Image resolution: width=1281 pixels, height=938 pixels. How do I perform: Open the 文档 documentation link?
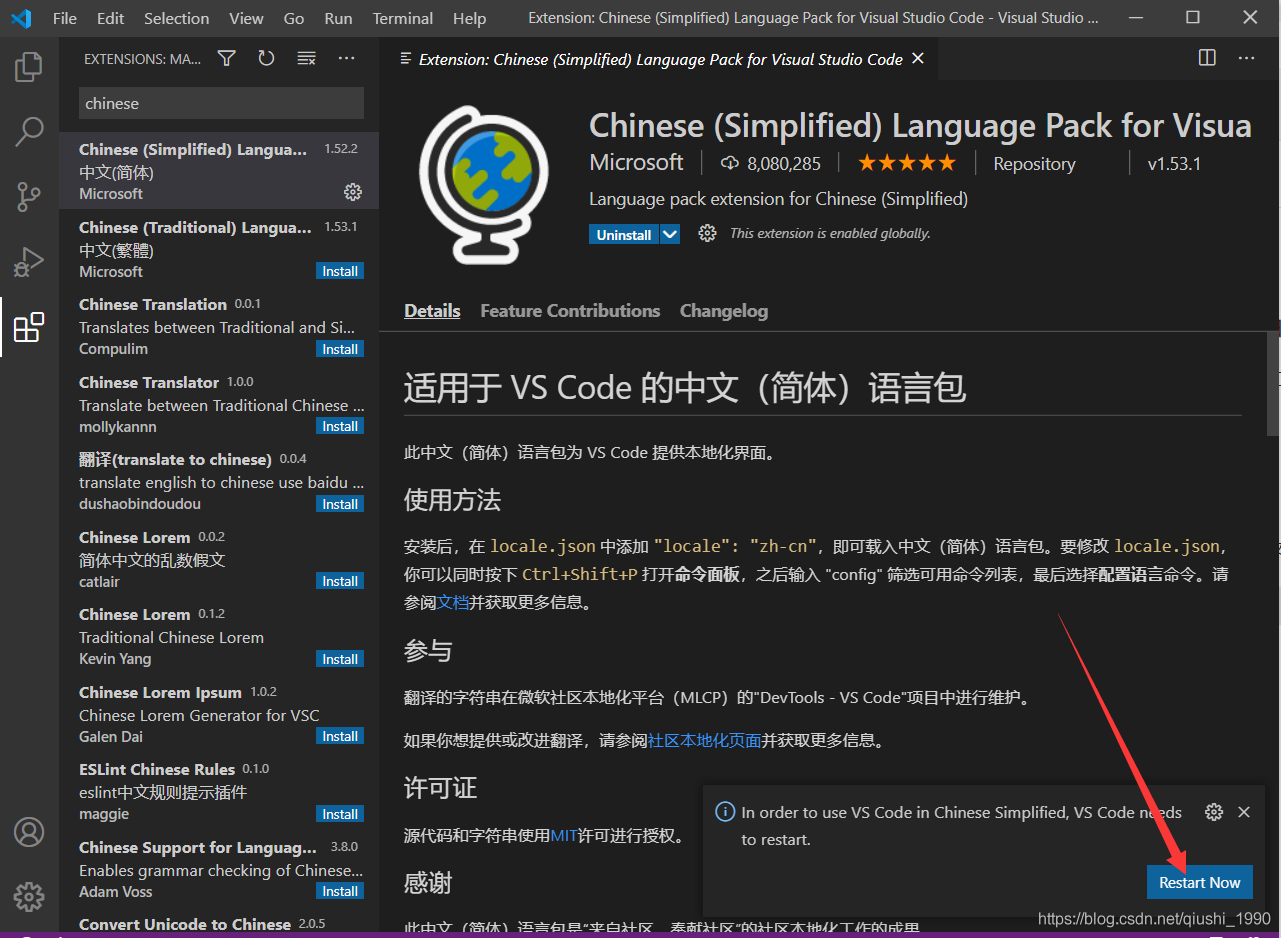click(453, 602)
